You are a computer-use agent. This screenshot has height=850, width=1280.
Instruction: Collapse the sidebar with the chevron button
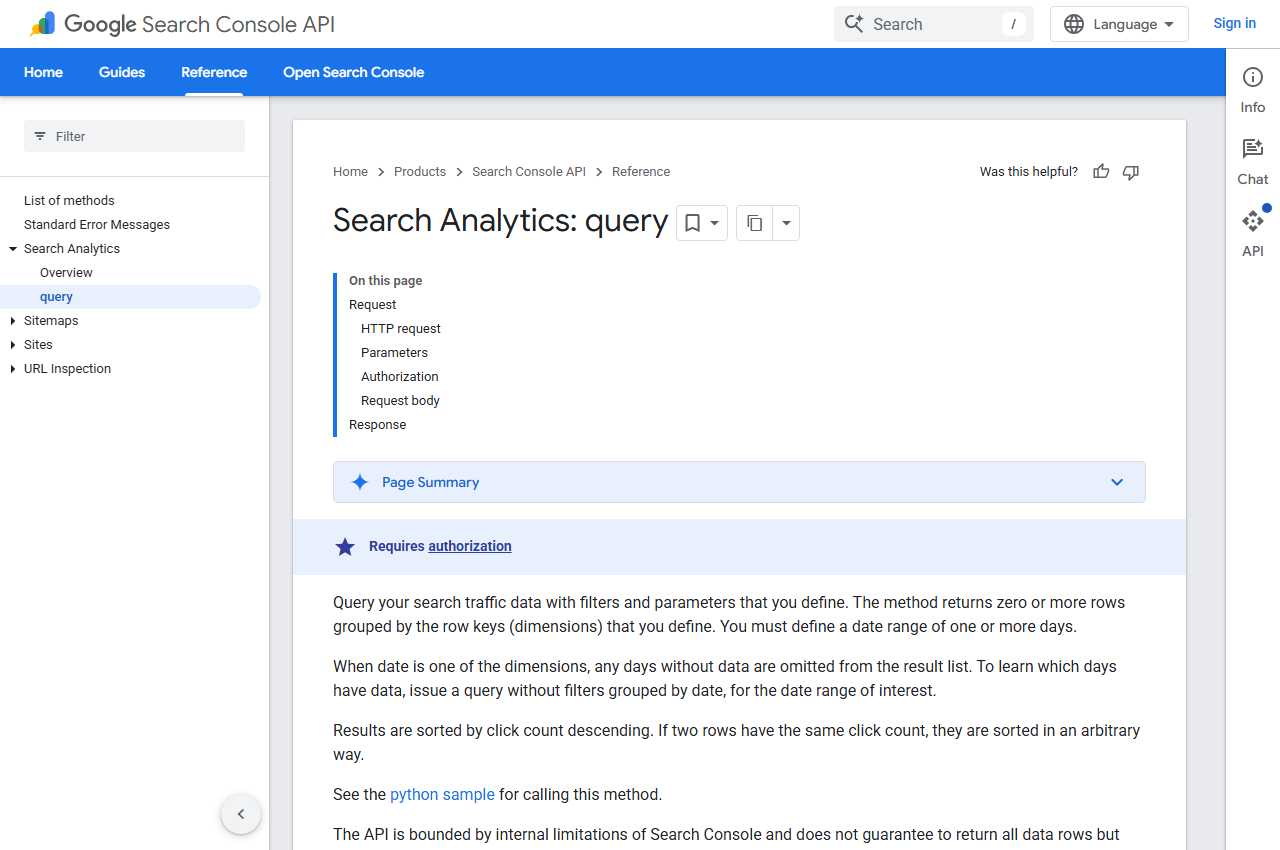(x=241, y=814)
